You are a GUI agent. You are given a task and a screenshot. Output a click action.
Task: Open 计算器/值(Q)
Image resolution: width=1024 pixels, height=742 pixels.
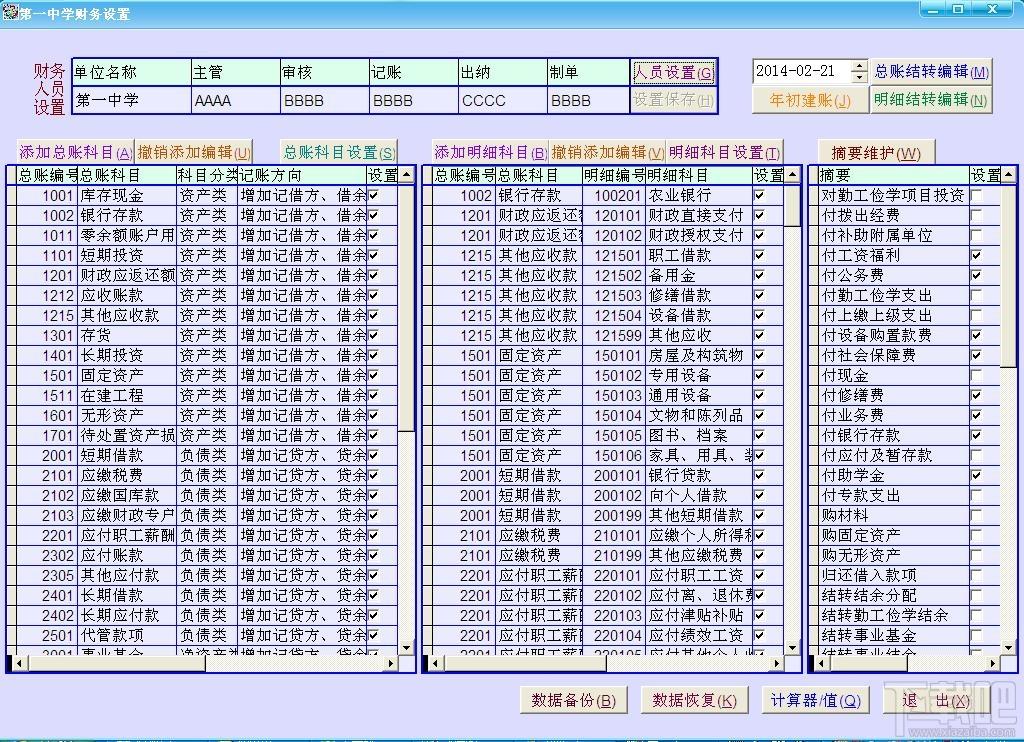click(x=816, y=701)
